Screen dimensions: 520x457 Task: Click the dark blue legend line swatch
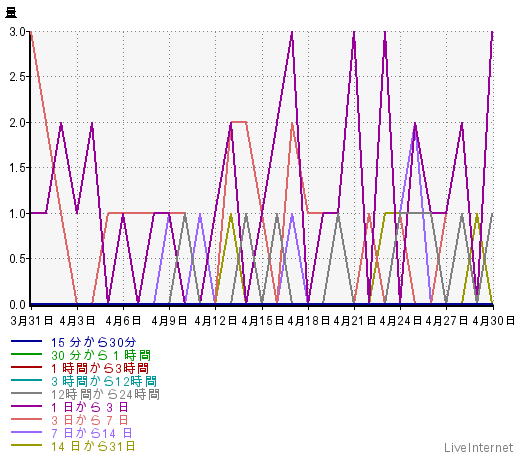click(26, 341)
